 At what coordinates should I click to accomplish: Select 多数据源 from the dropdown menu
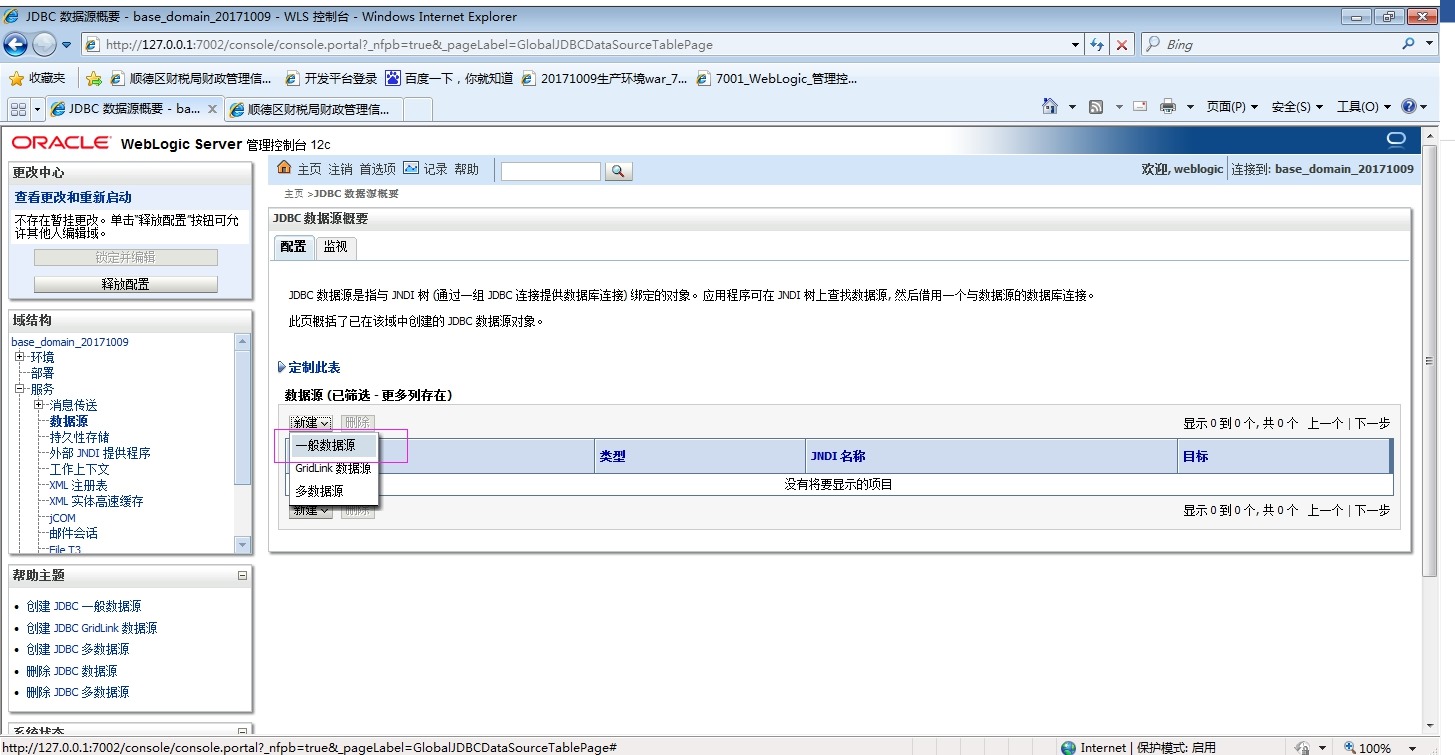[333, 491]
